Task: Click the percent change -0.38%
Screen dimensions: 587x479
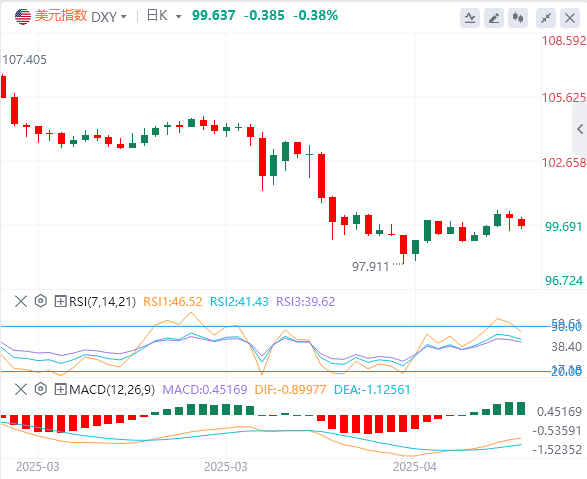Action: pos(316,16)
